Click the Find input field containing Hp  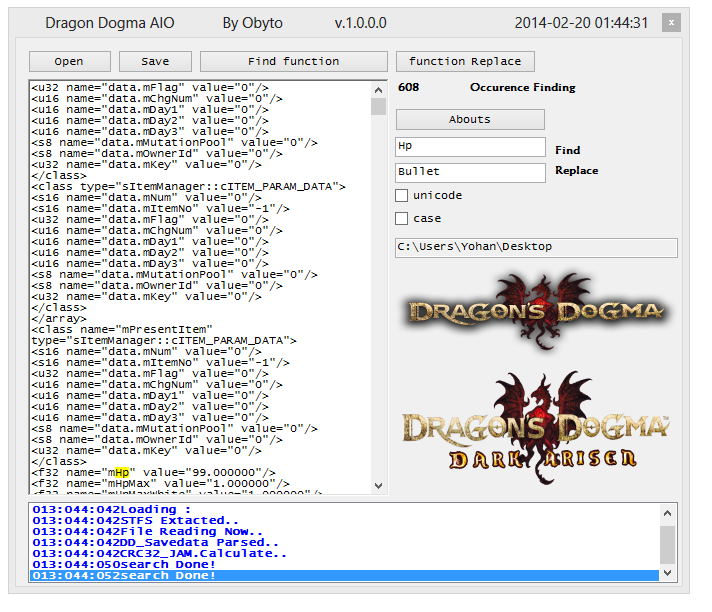(x=470, y=147)
